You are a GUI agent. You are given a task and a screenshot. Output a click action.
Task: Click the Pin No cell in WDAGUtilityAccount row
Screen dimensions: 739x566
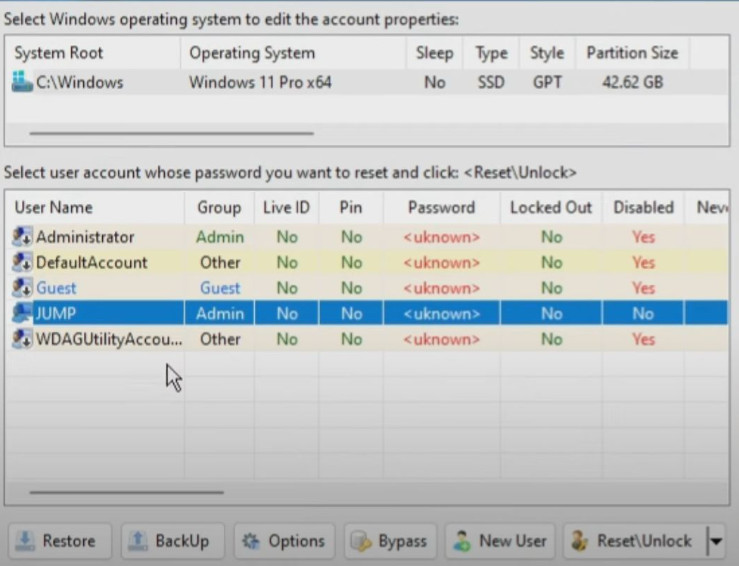pyautogui.click(x=352, y=339)
